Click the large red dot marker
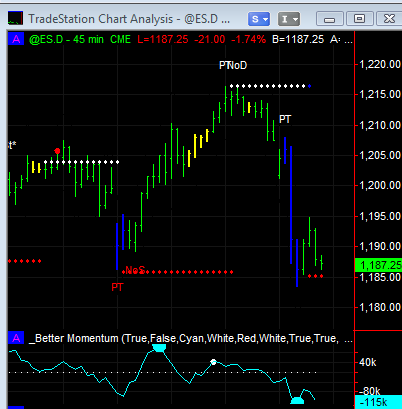The width and height of the screenshot is (402, 409). click(57, 151)
